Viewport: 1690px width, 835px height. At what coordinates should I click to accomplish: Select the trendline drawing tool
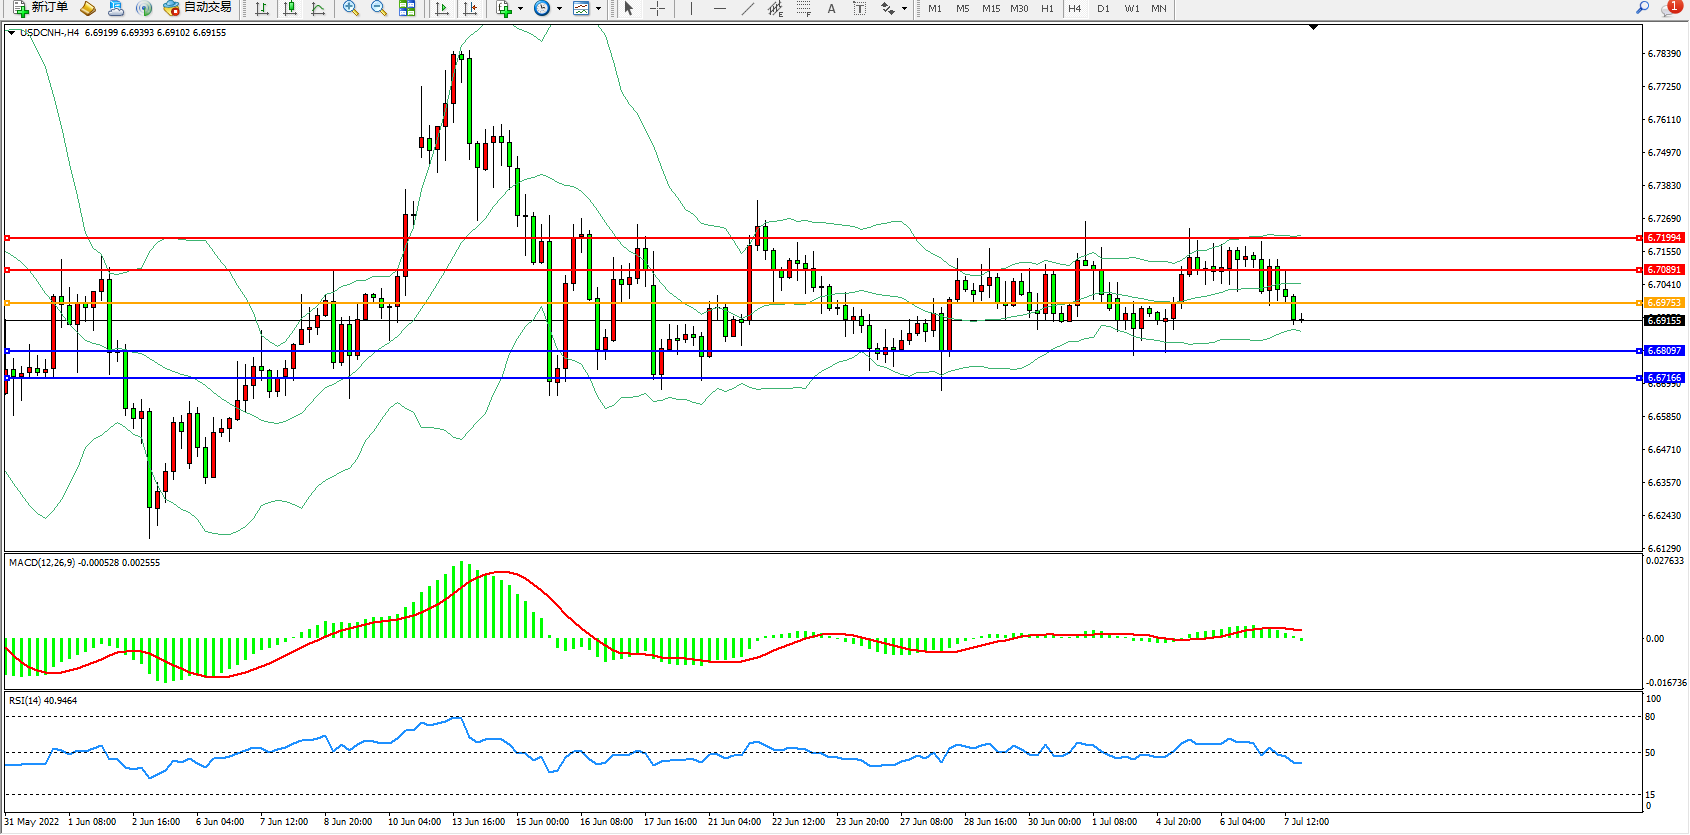tap(747, 8)
